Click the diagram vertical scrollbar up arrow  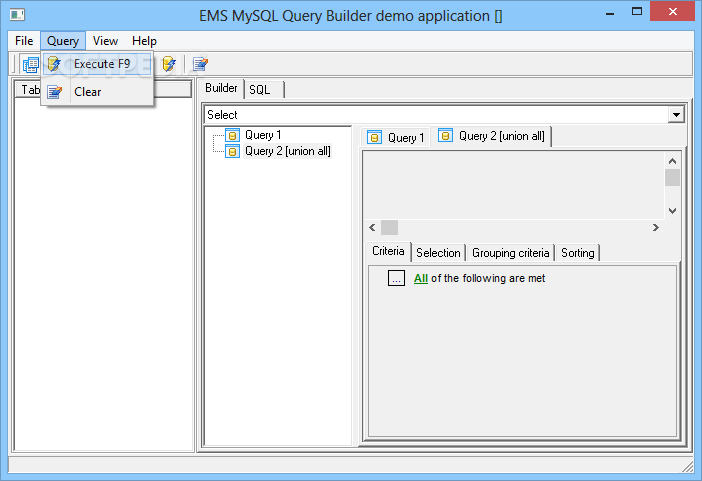[672, 161]
